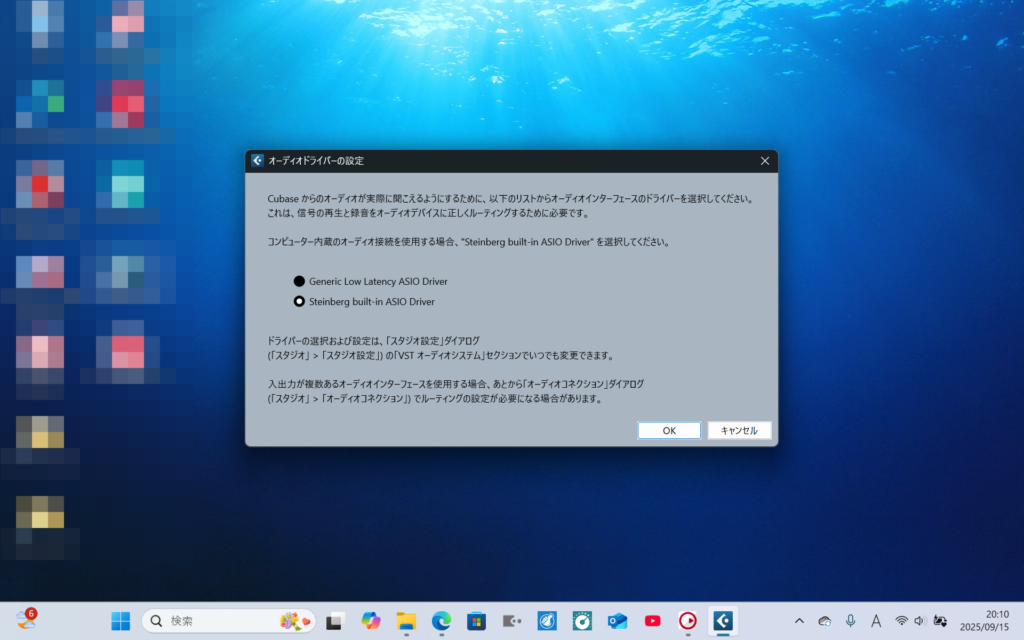1024x640 pixels.
Task: Open Microsoft Store from the taskbar
Action: click(x=476, y=621)
